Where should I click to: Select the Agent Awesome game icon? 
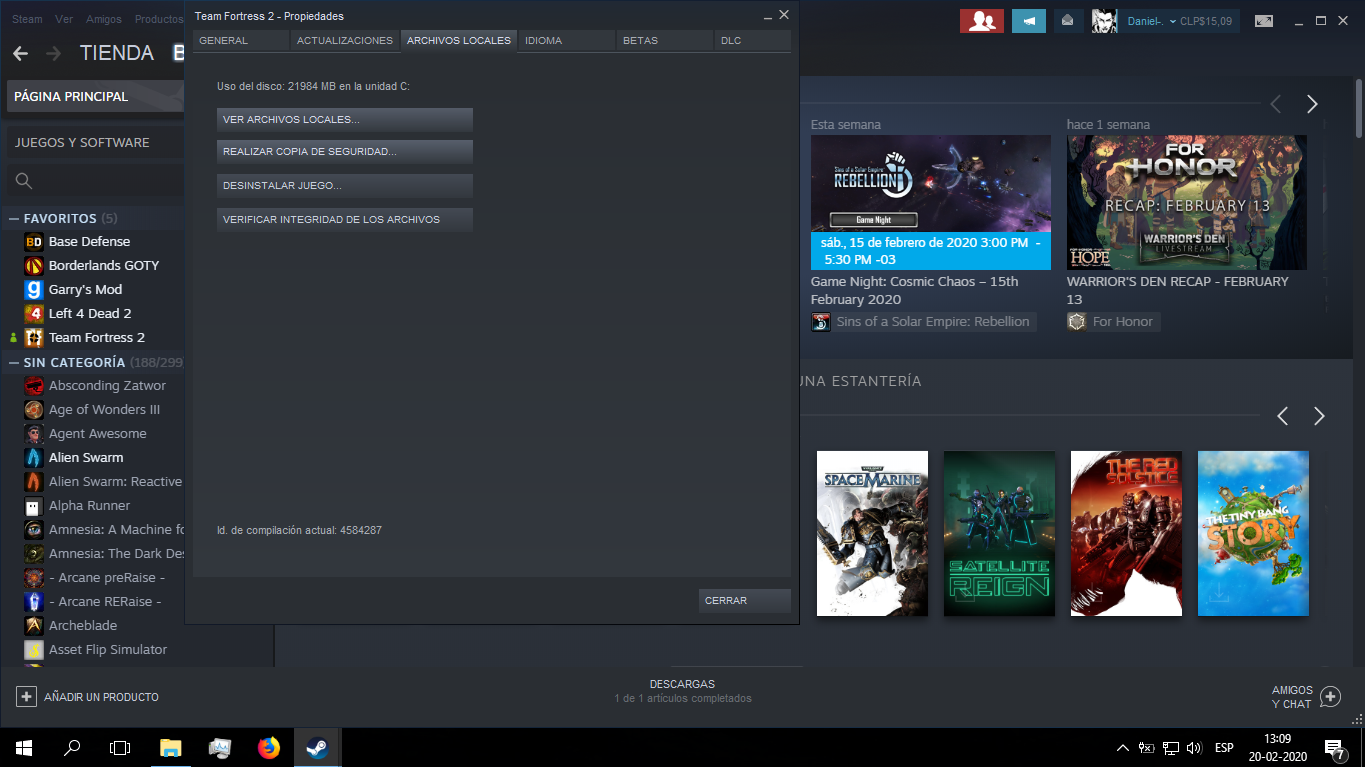pyautogui.click(x=34, y=433)
